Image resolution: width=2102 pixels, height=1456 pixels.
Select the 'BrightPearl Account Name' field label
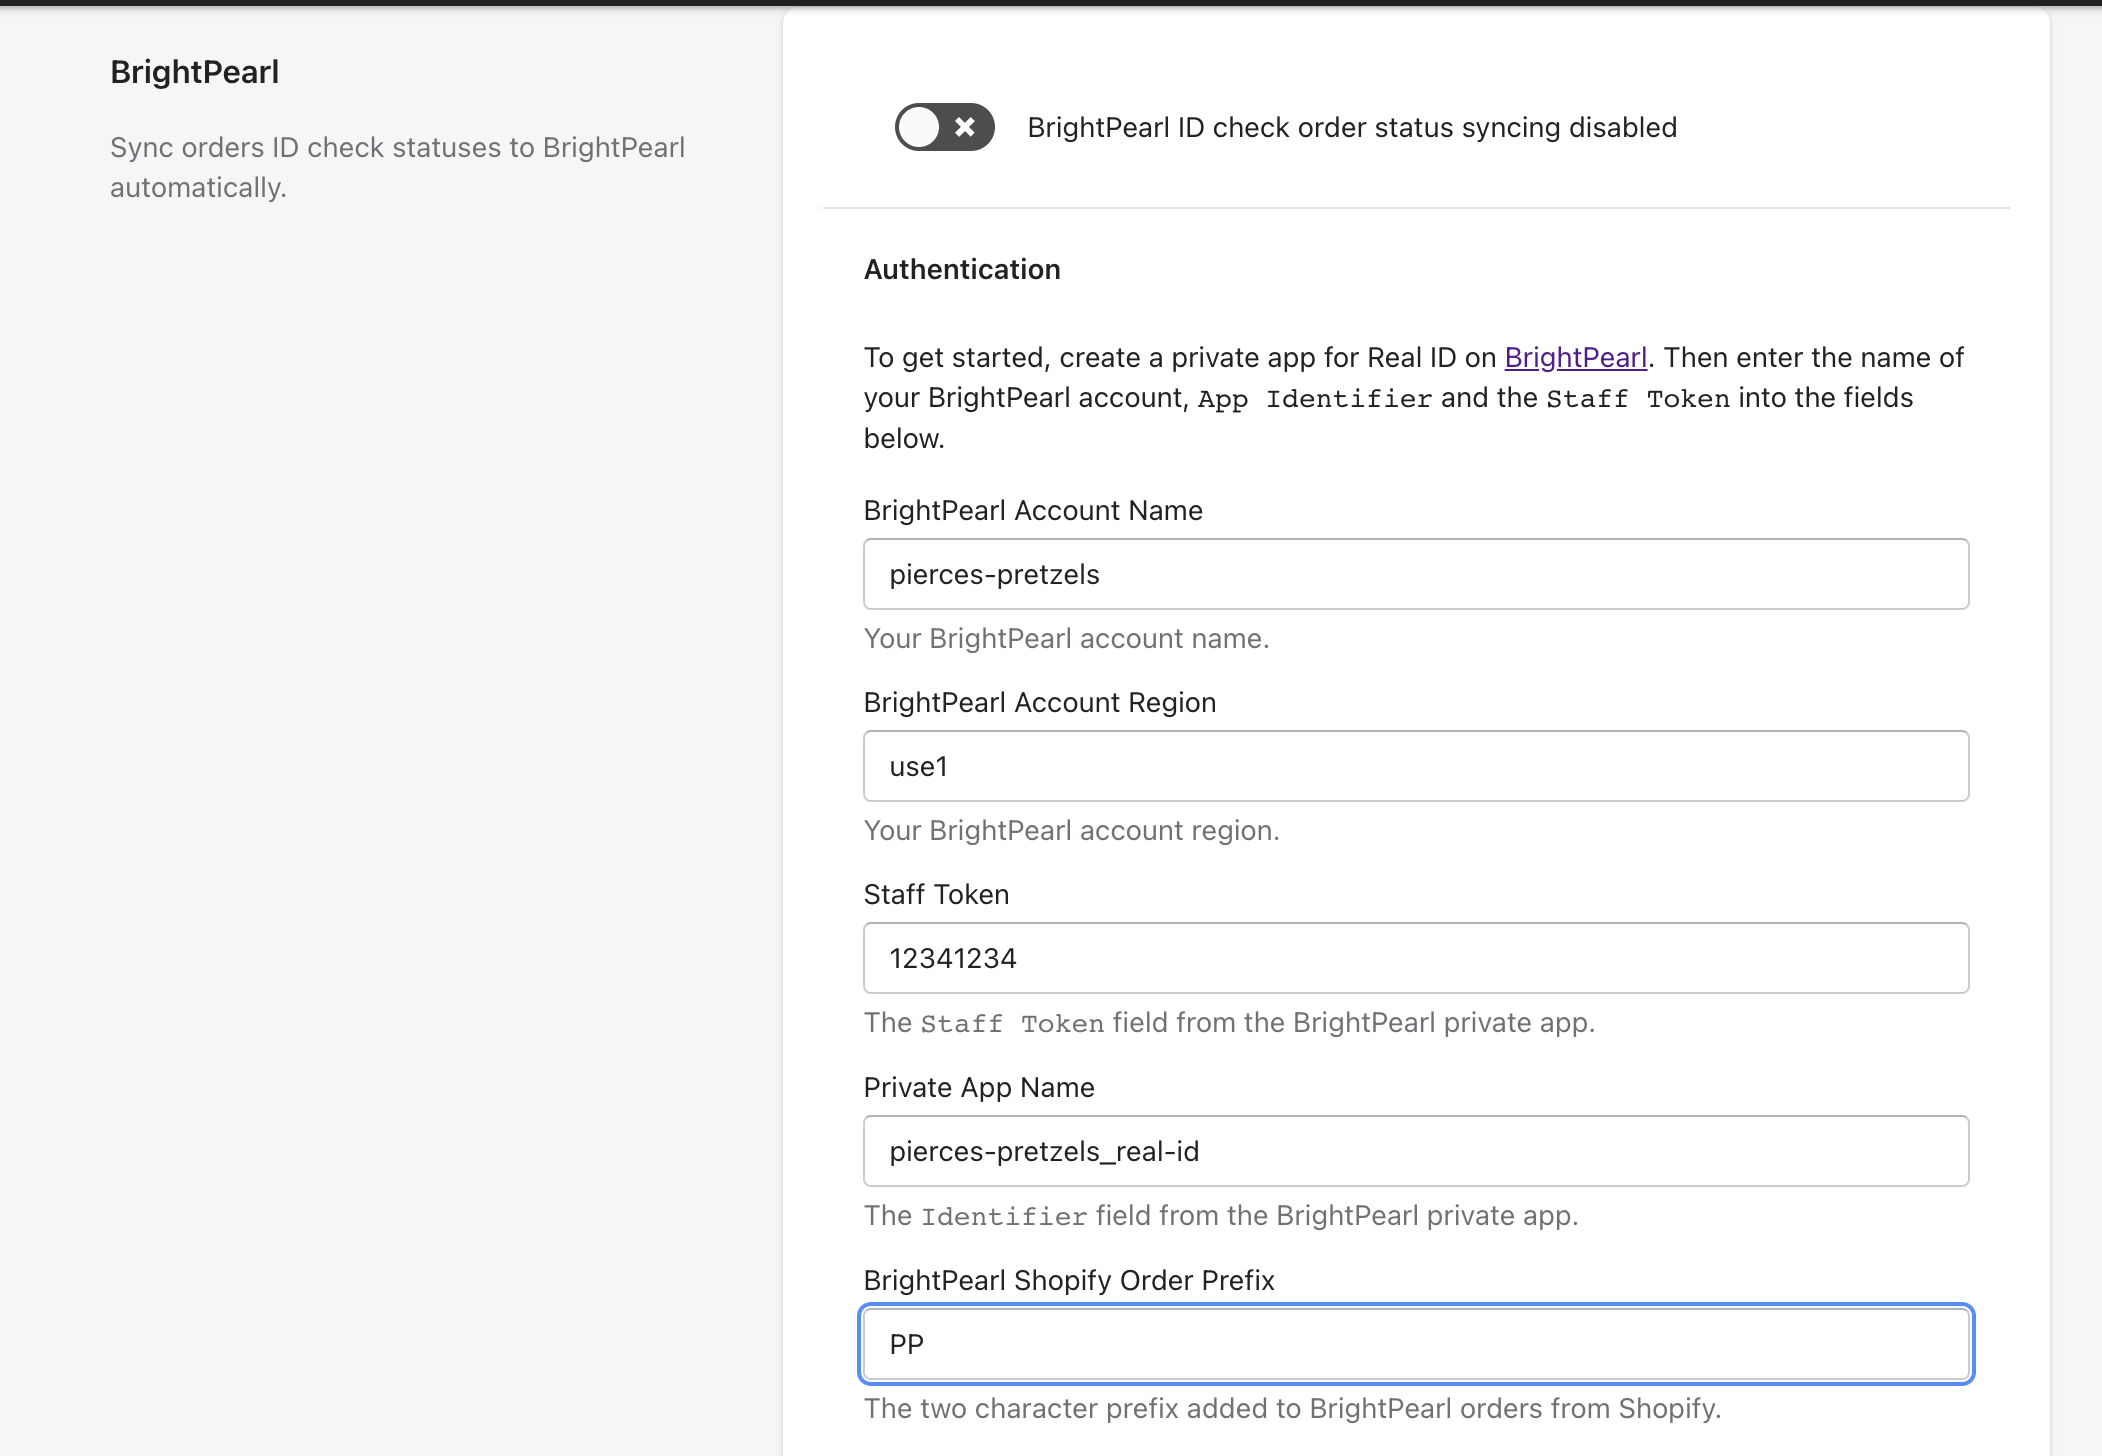tap(1033, 510)
